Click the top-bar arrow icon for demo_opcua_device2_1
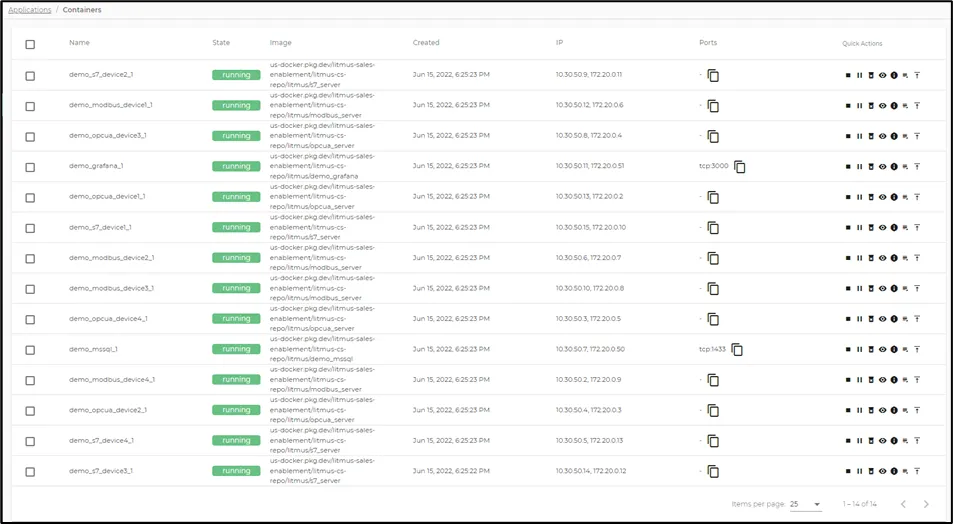This screenshot has width=953, height=524. click(x=917, y=410)
